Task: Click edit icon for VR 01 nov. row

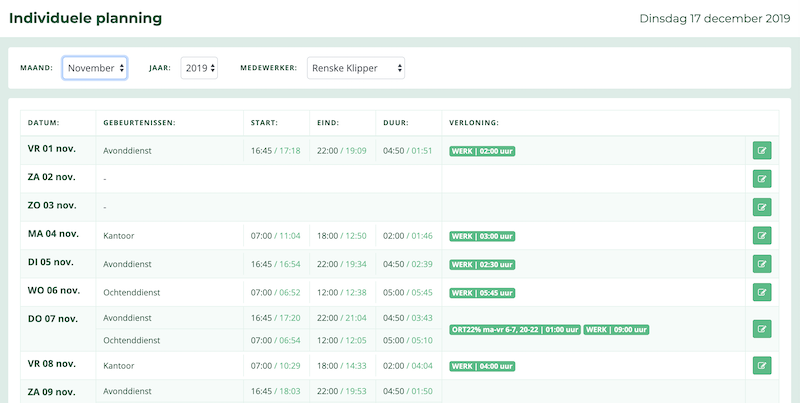Action: point(762,151)
